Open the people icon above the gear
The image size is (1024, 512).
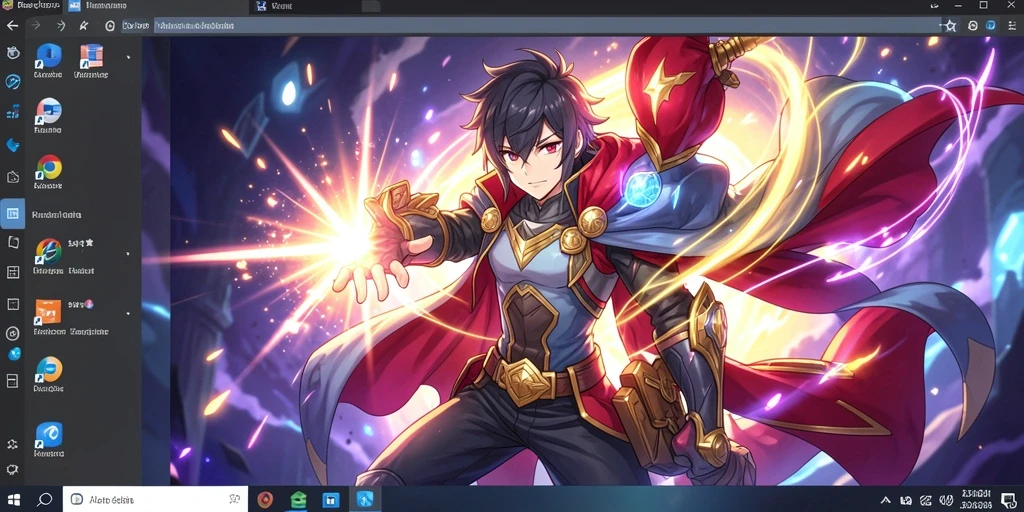pyautogui.click(x=12, y=445)
